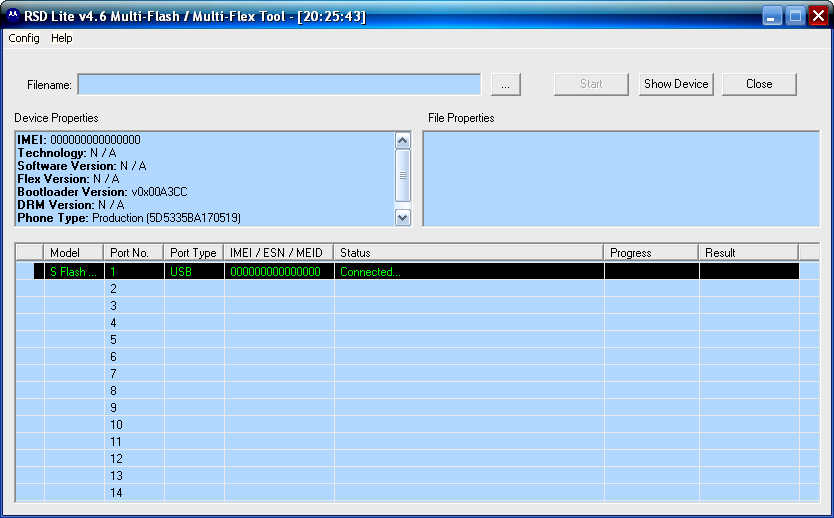The height and width of the screenshot is (518, 834).
Task: Select port number 14 row
Action: [418, 493]
